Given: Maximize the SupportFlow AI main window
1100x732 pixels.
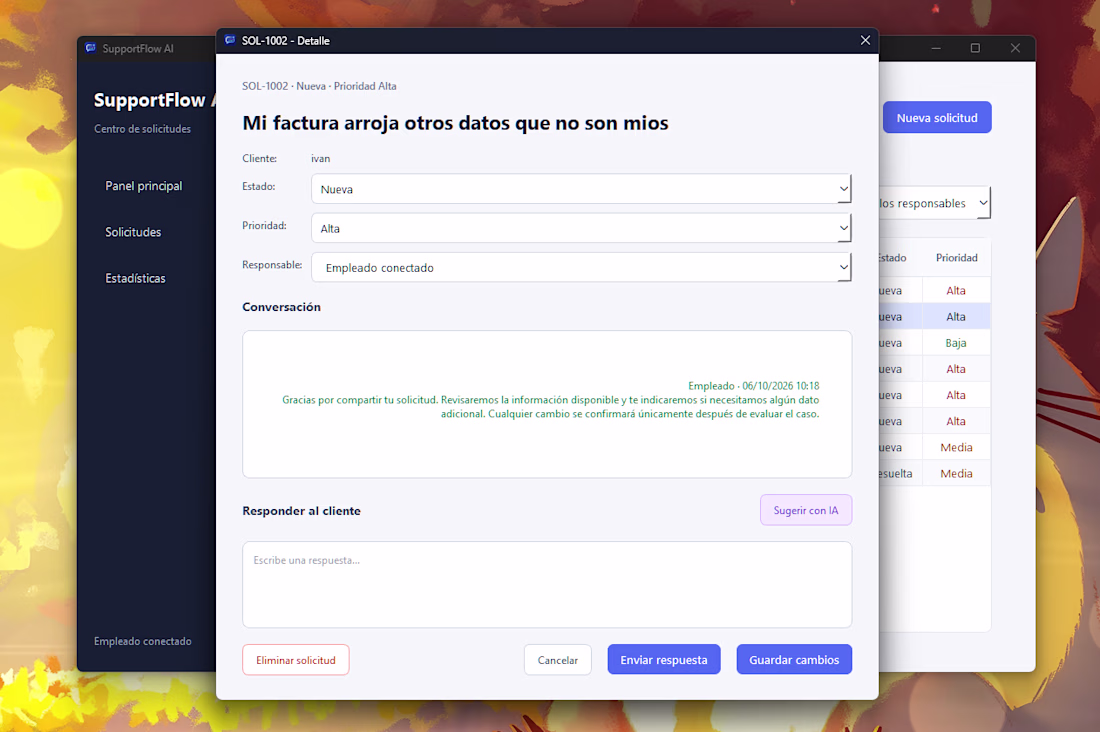Looking at the screenshot, I should tap(975, 48).
